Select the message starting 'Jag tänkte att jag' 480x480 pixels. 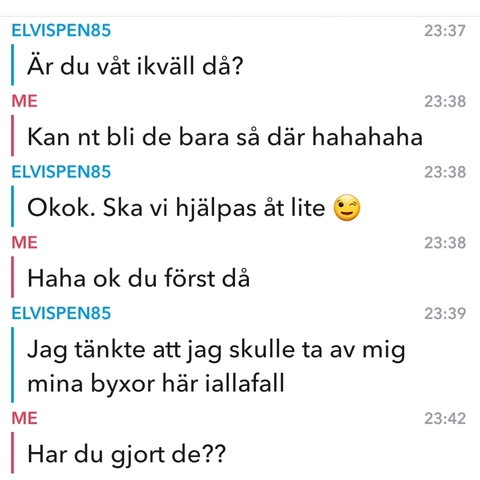pos(216,366)
